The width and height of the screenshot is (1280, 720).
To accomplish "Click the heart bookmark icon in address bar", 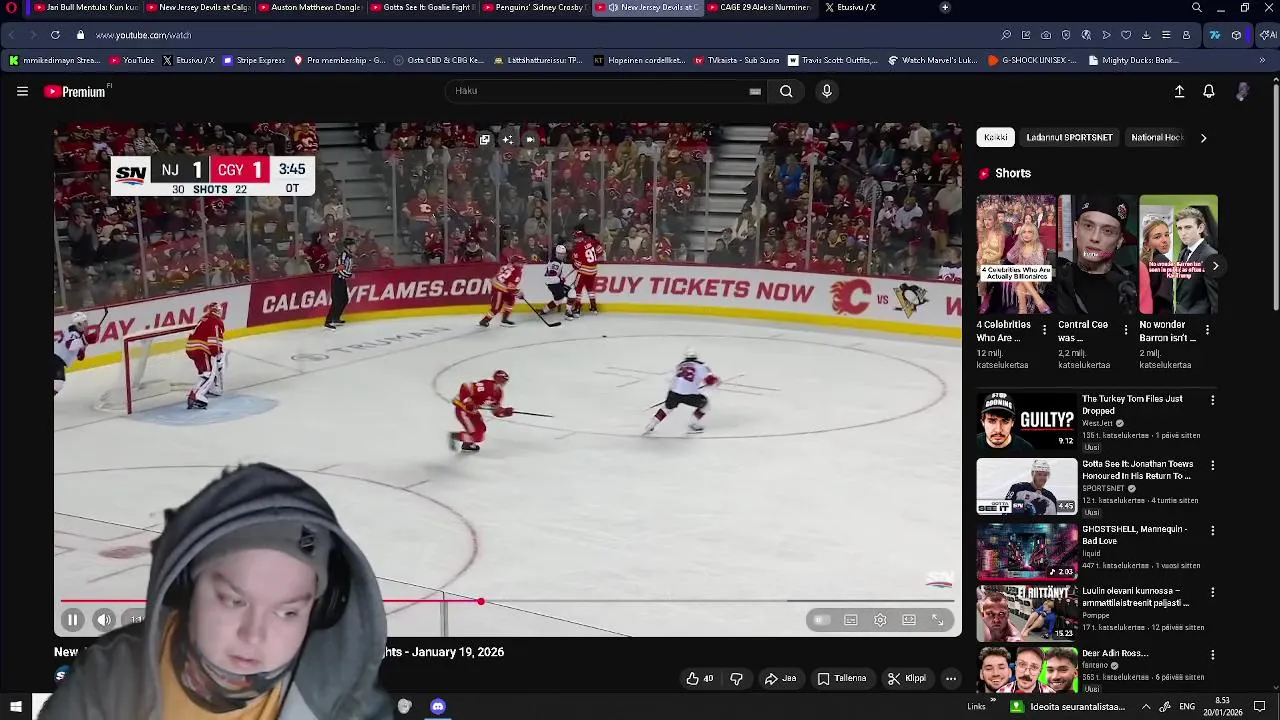I will point(1126,35).
